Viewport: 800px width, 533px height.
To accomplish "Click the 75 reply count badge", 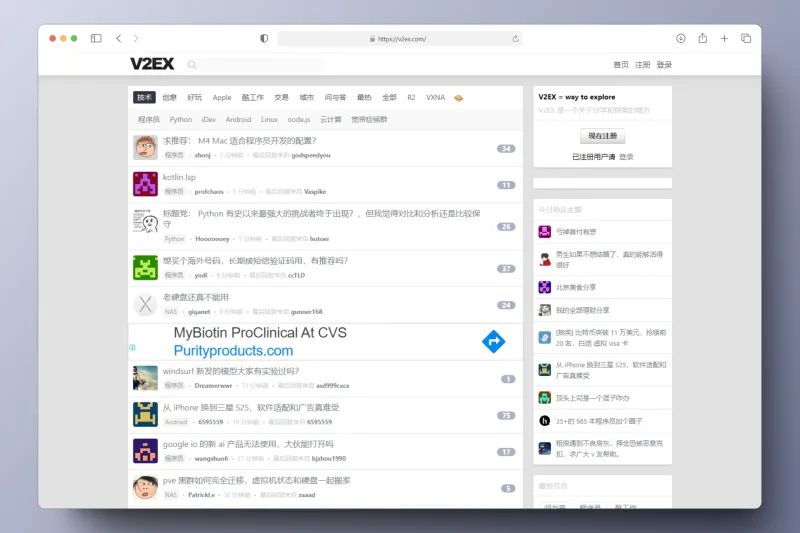I will coord(506,415).
